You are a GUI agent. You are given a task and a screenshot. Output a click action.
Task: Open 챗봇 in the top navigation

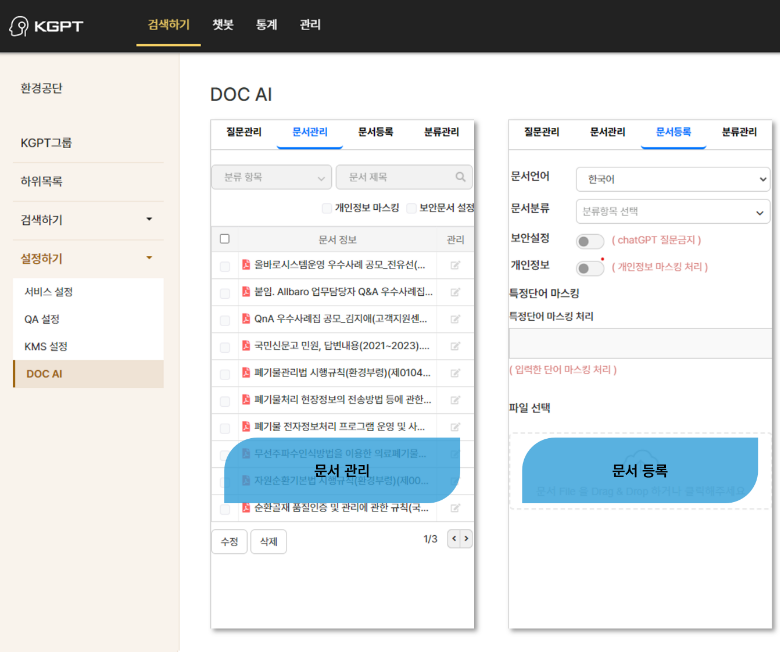click(x=223, y=25)
